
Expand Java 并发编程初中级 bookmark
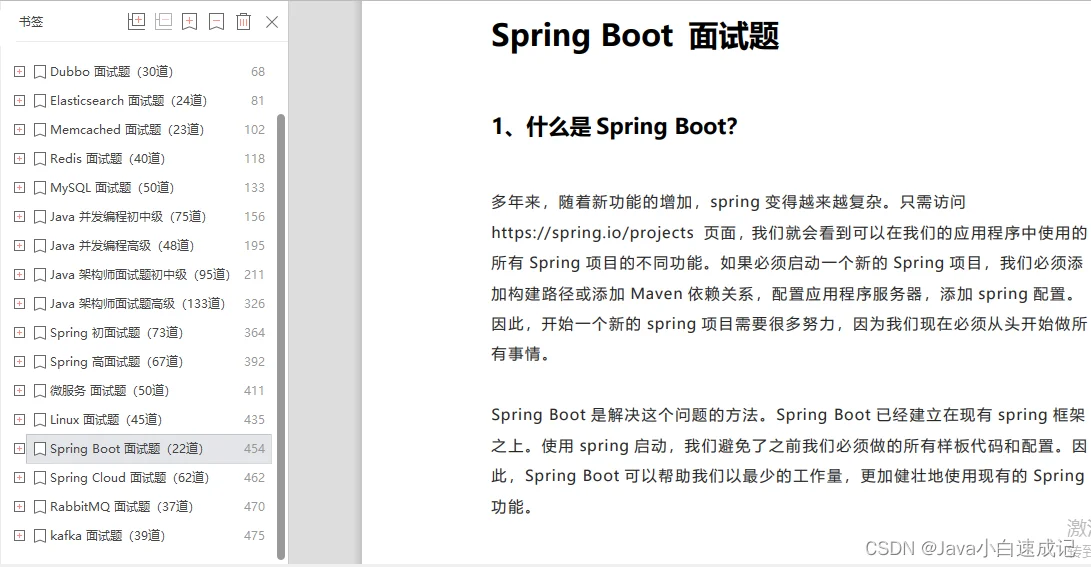click(19, 216)
